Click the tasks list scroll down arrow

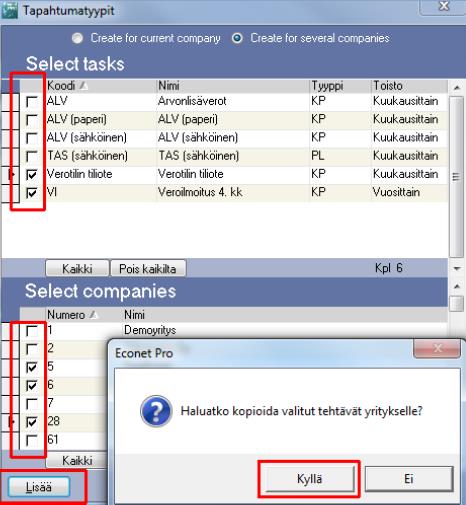[x=457, y=269]
